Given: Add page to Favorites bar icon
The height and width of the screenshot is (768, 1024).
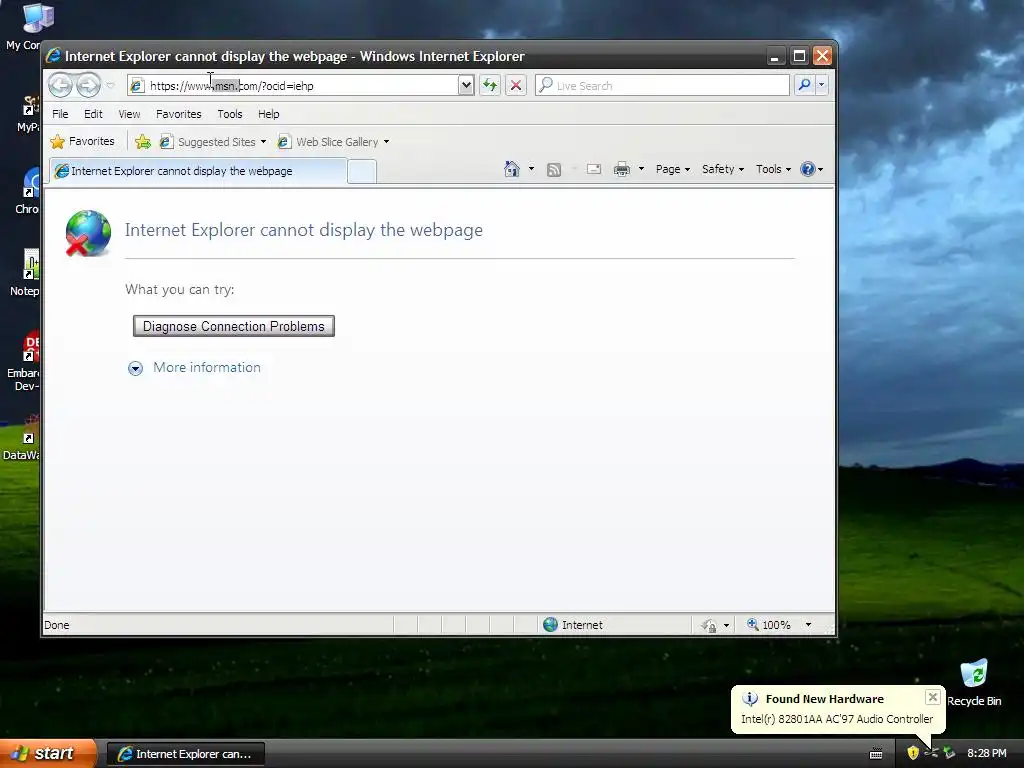Looking at the screenshot, I should click(143, 142).
